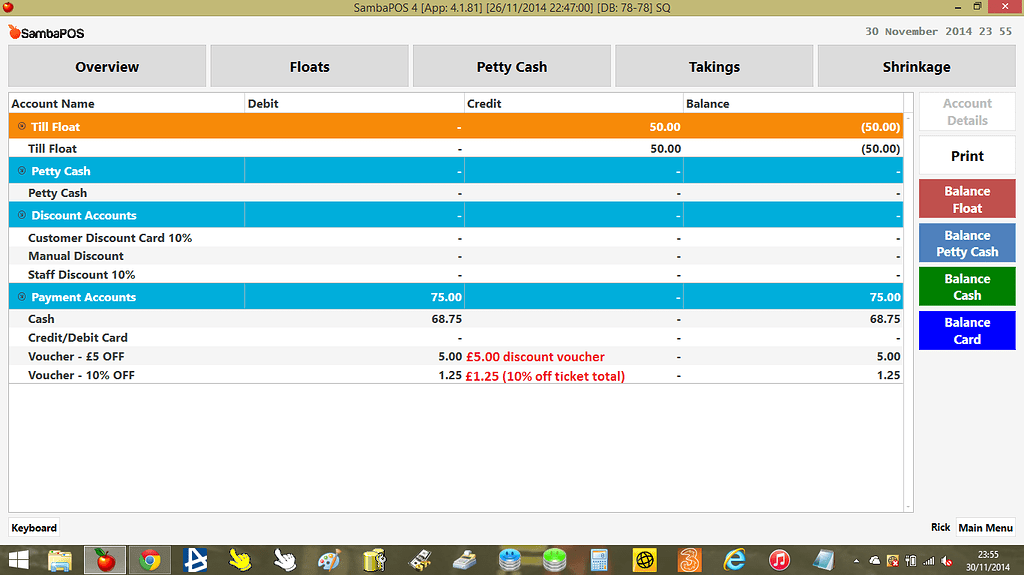Open Google Chrome from the taskbar
1024x575 pixels.
click(150, 560)
